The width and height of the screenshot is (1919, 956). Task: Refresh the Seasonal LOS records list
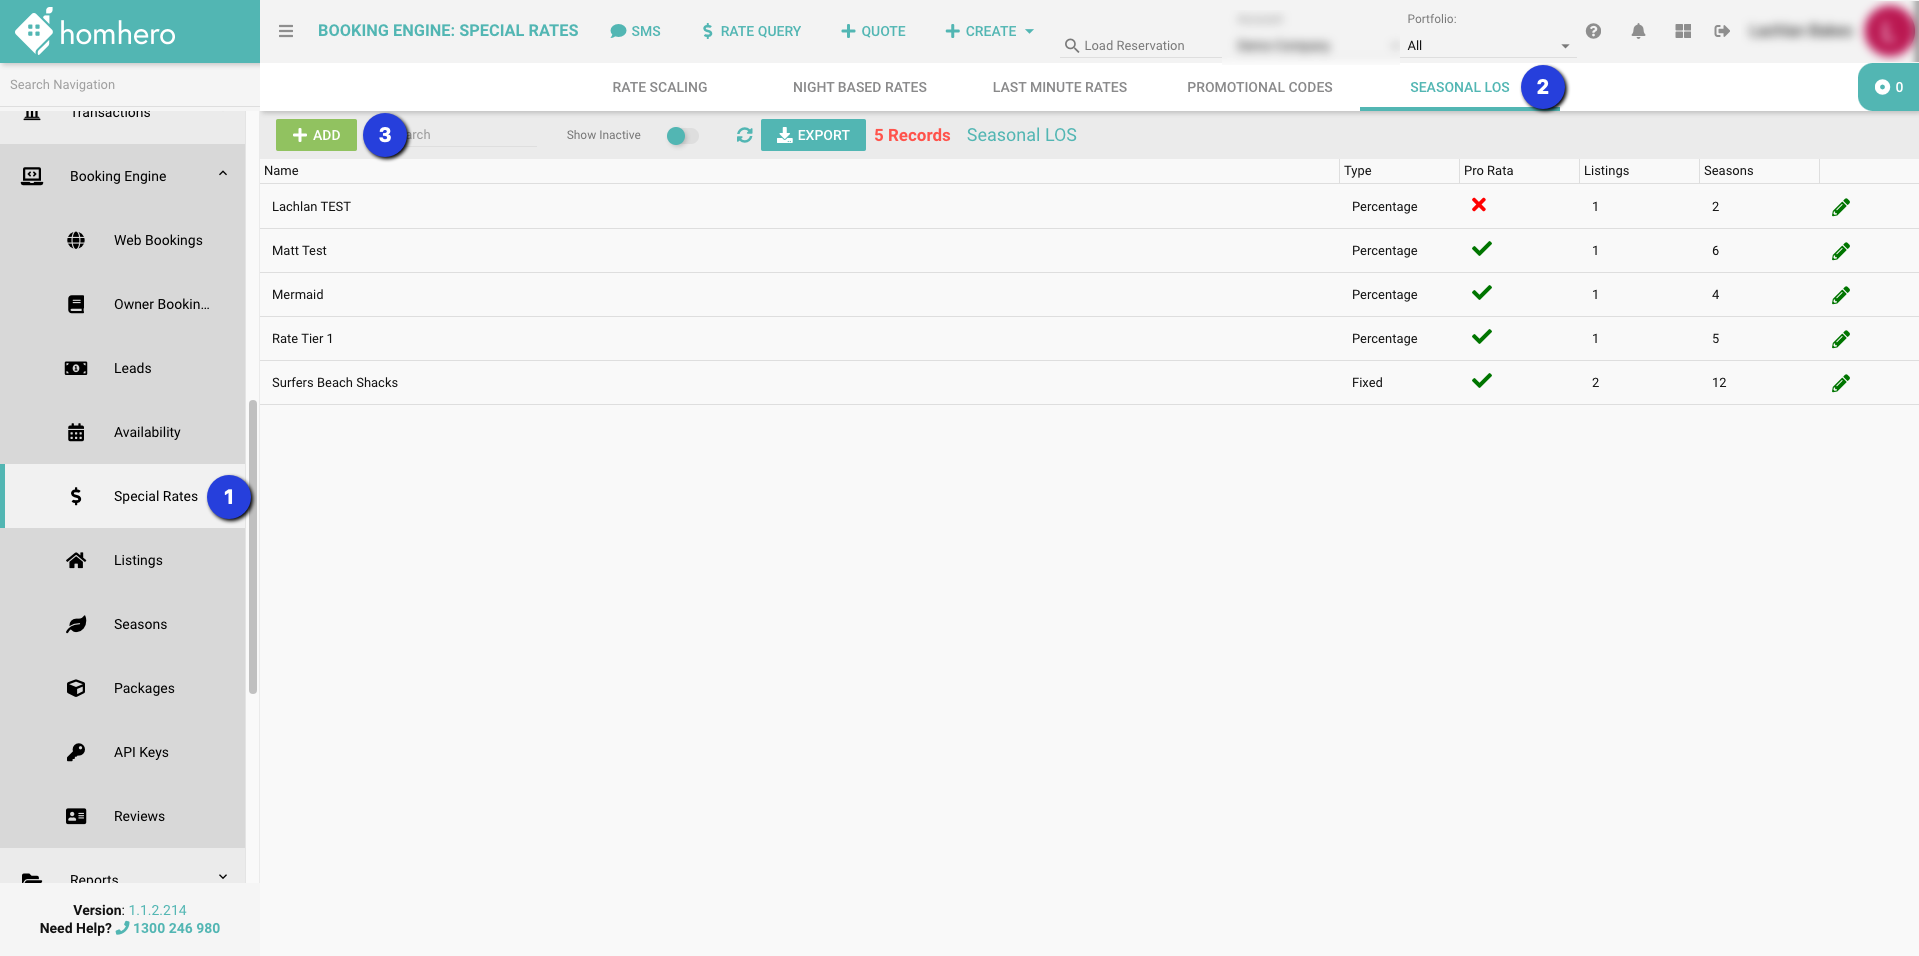coord(744,135)
